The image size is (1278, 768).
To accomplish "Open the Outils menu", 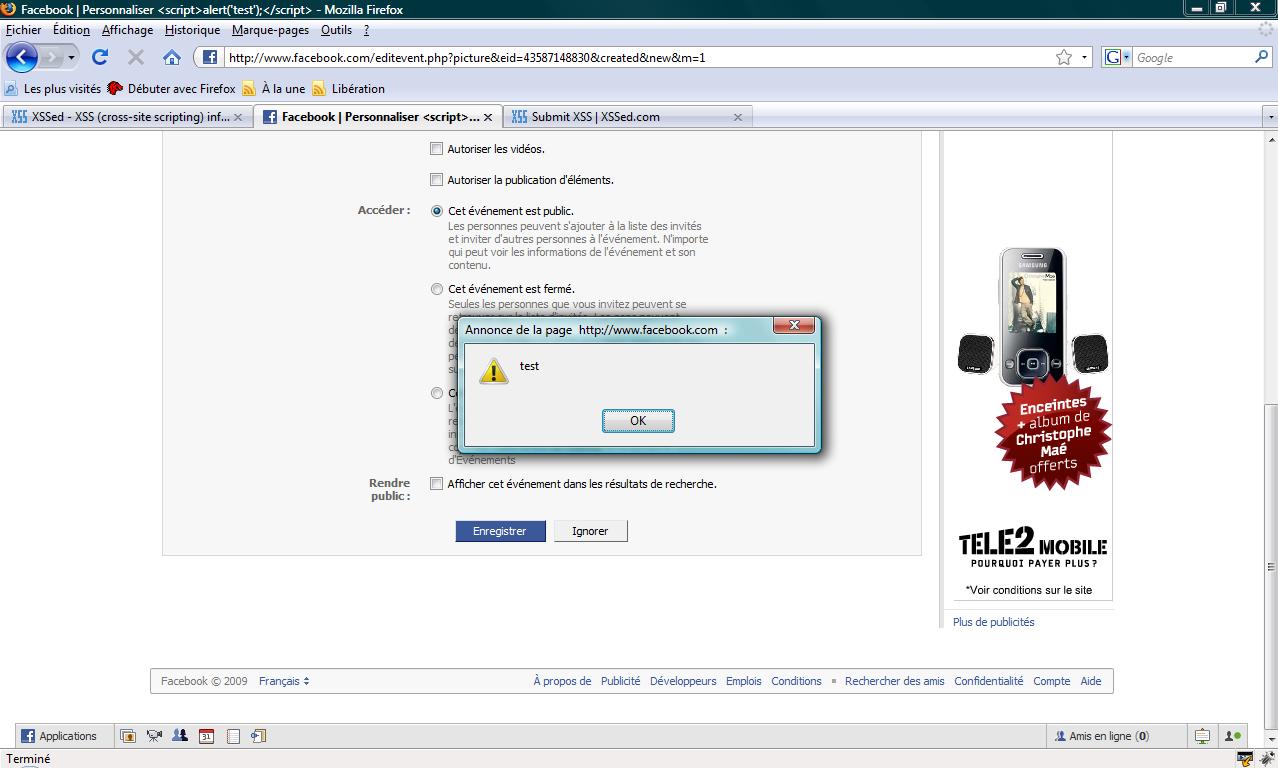I will tap(336, 30).
